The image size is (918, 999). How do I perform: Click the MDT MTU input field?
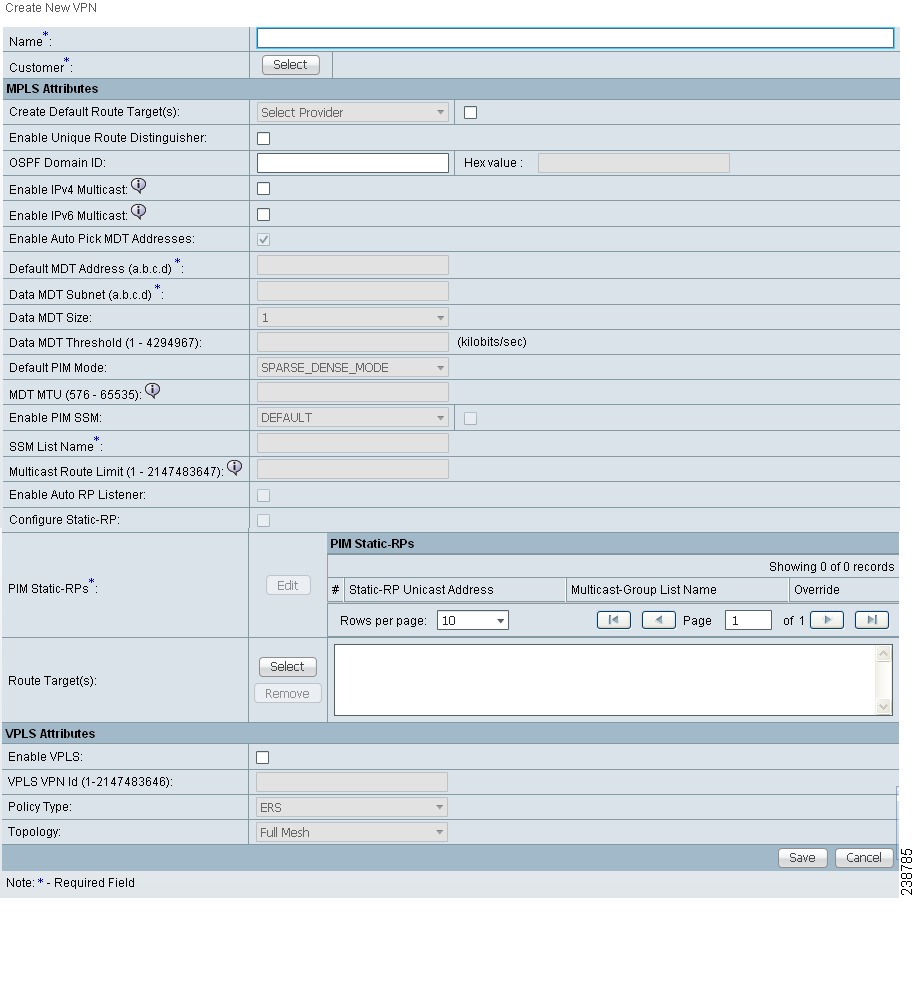tap(352, 392)
